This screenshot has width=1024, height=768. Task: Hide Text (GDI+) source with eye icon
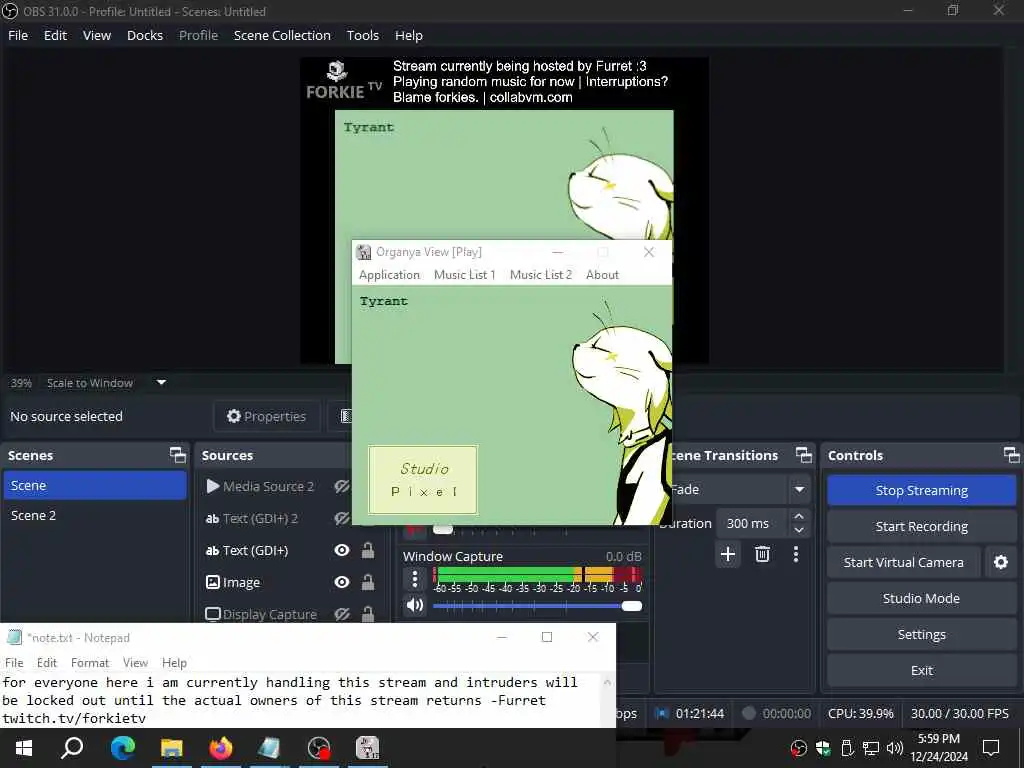(342, 551)
